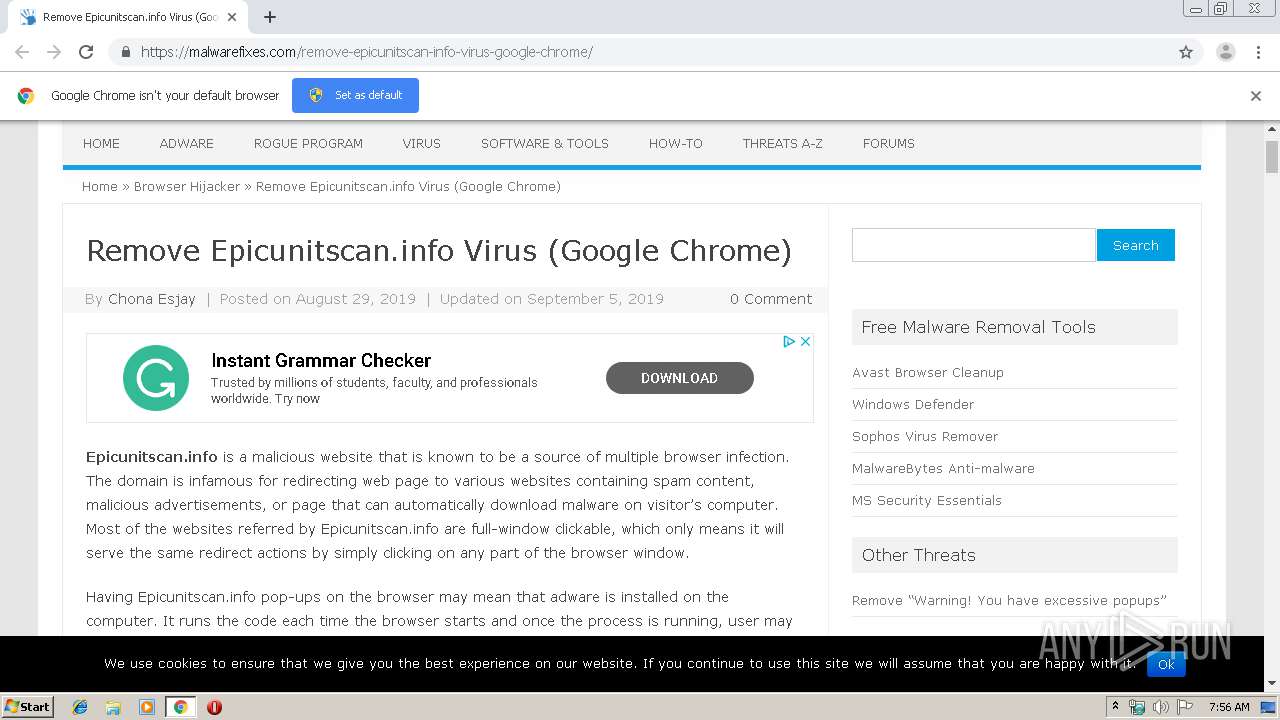View site info via the padlock icon
Image resolution: width=1280 pixels, height=720 pixels.
125,52
